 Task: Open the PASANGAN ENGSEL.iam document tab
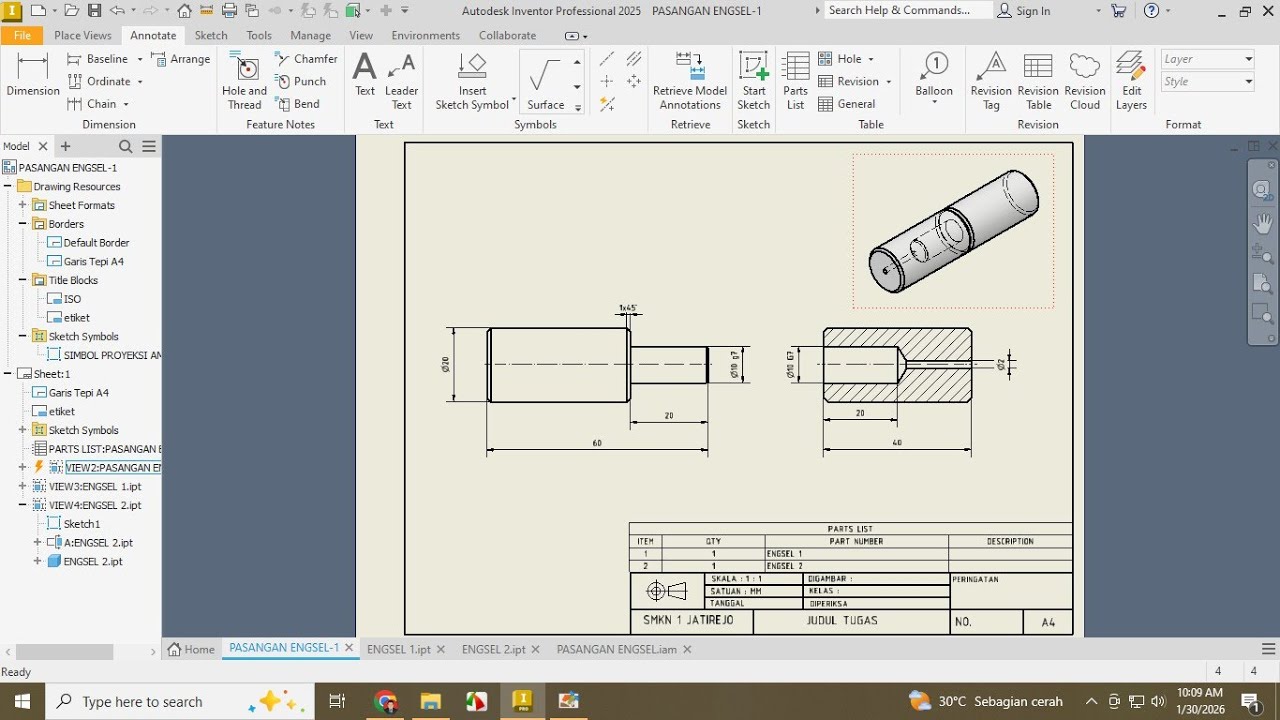click(x=617, y=649)
